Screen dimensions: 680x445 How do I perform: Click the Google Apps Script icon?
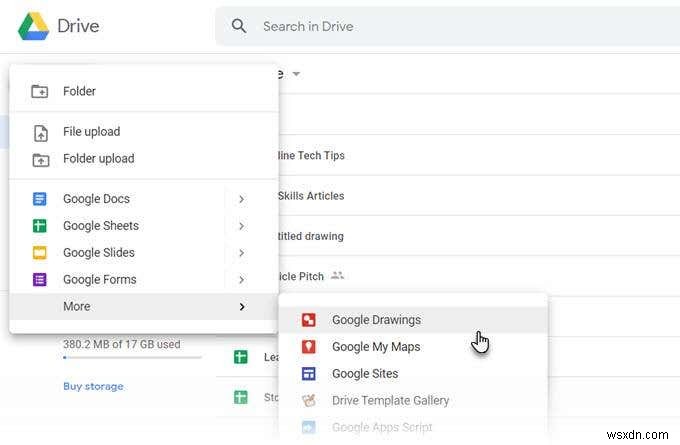click(309, 428)
